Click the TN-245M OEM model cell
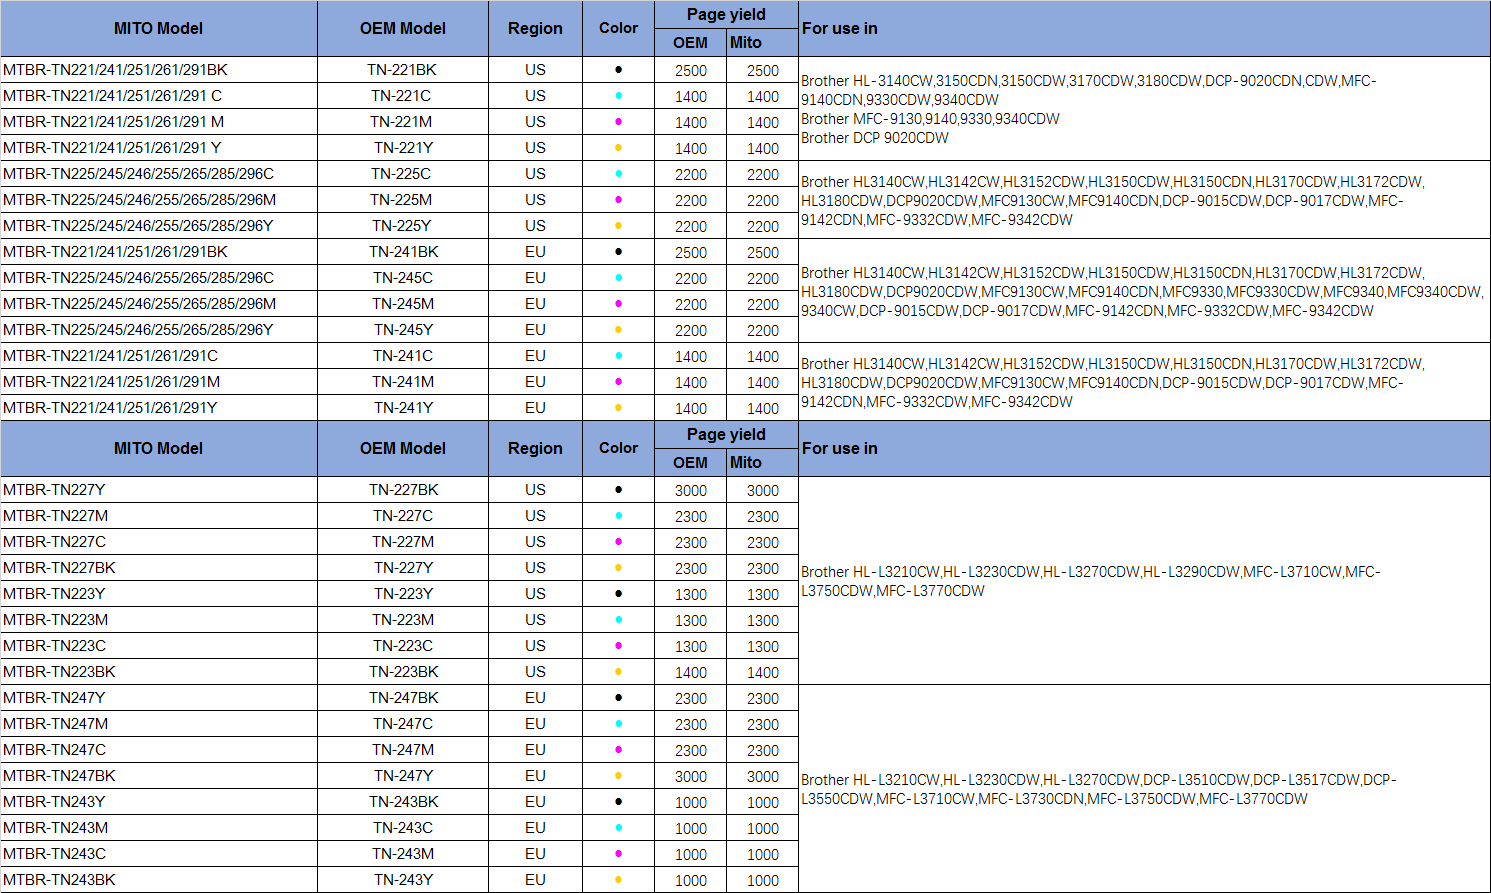Image resolution: width=1491 pixels, height=893 pixels. pyautogui.click(x=402, y=304)
